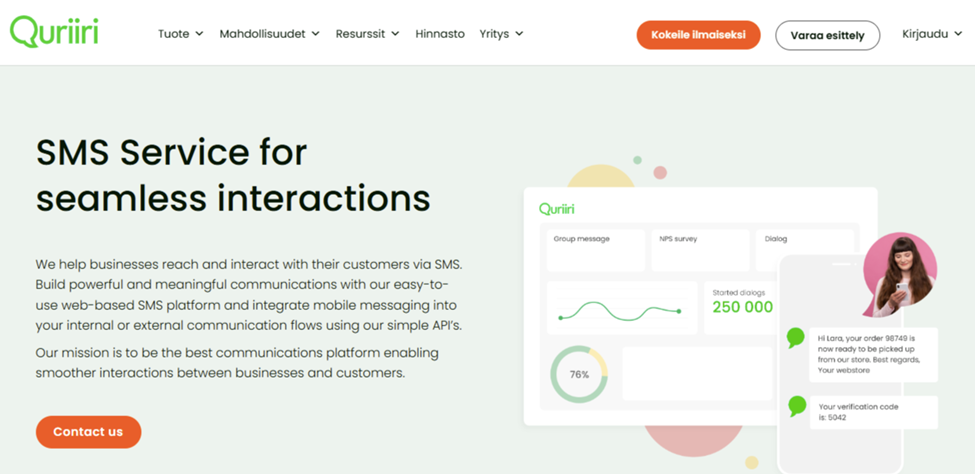This screenshot has height=474, width=975.
Task: Open the Mahdollisuudet menu
Action: click(269, 34)
